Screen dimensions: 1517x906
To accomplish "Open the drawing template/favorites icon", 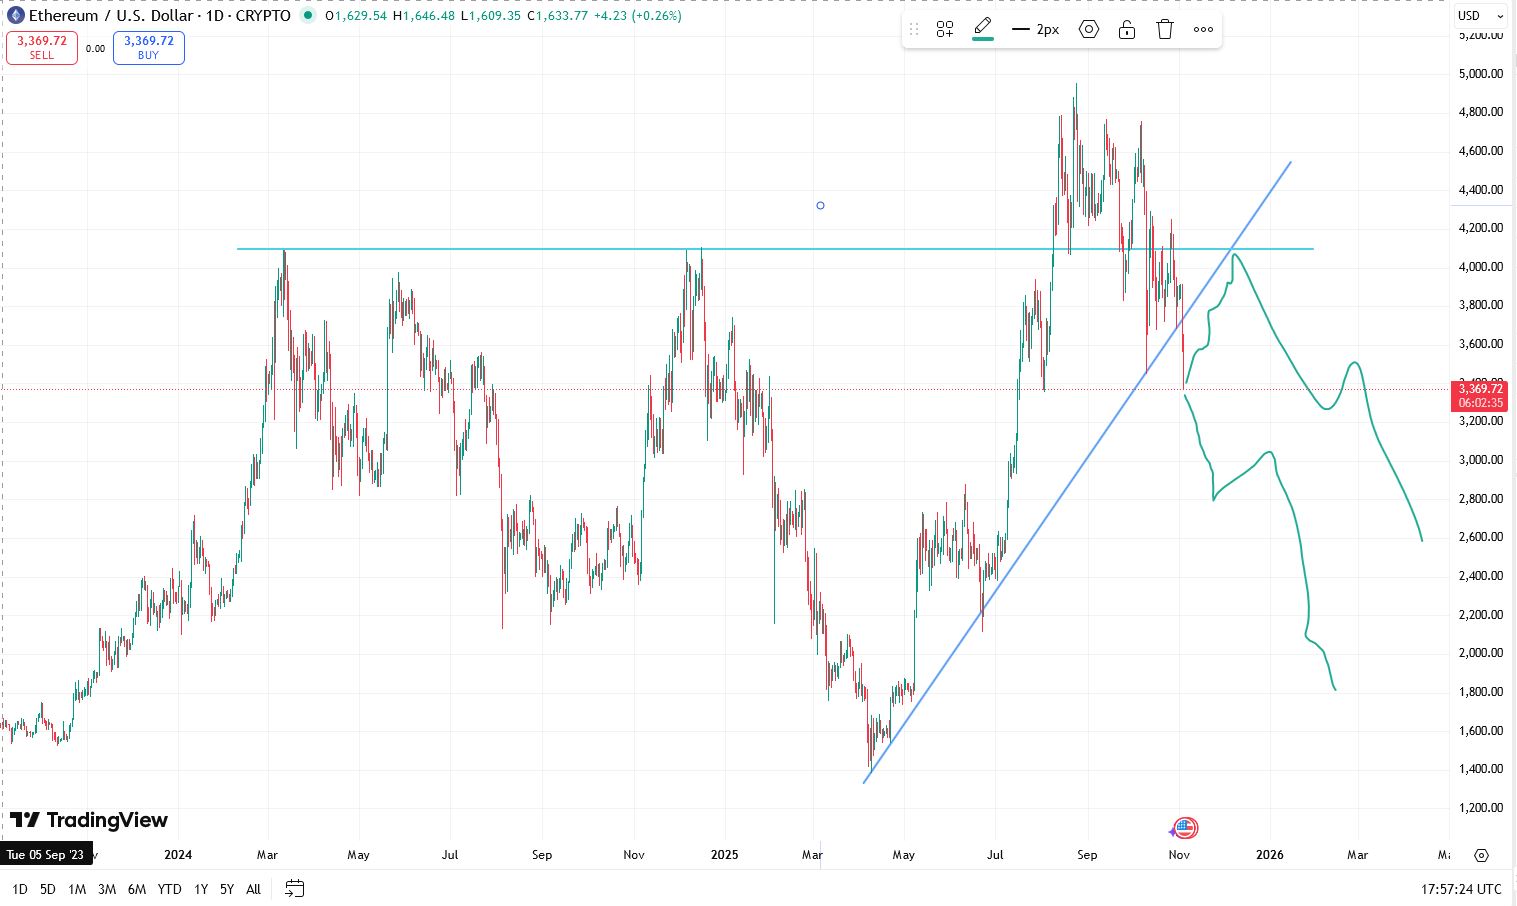I will click(x=944, y=29).
